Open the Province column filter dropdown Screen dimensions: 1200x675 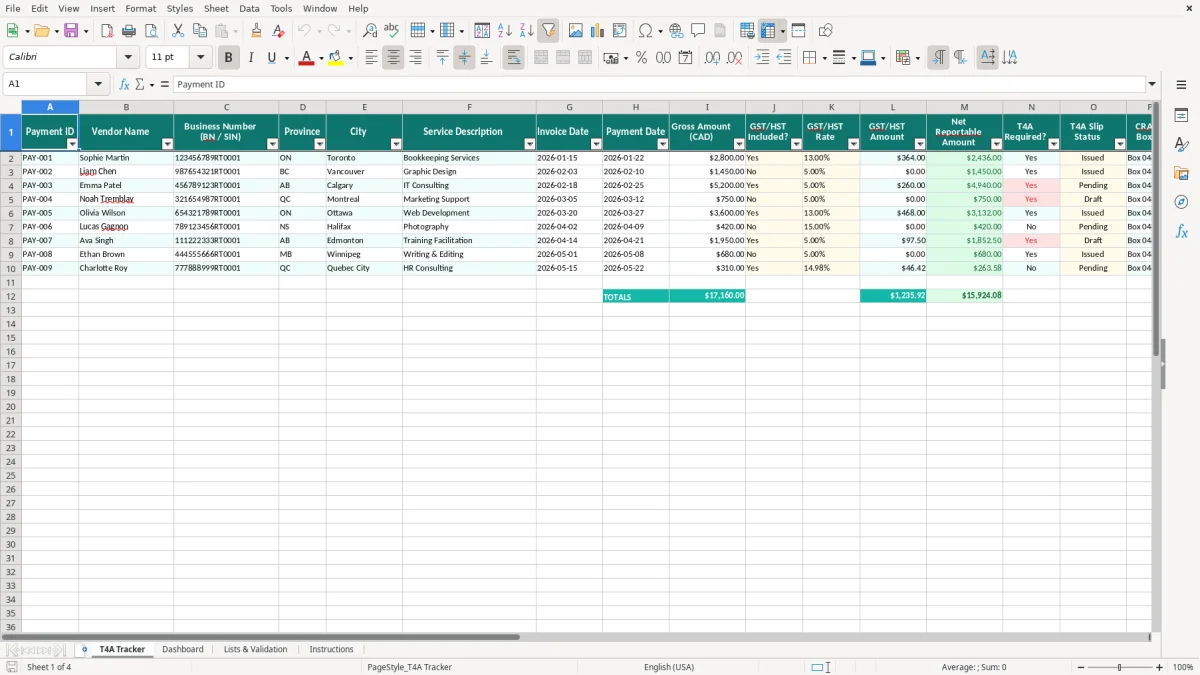320,144
